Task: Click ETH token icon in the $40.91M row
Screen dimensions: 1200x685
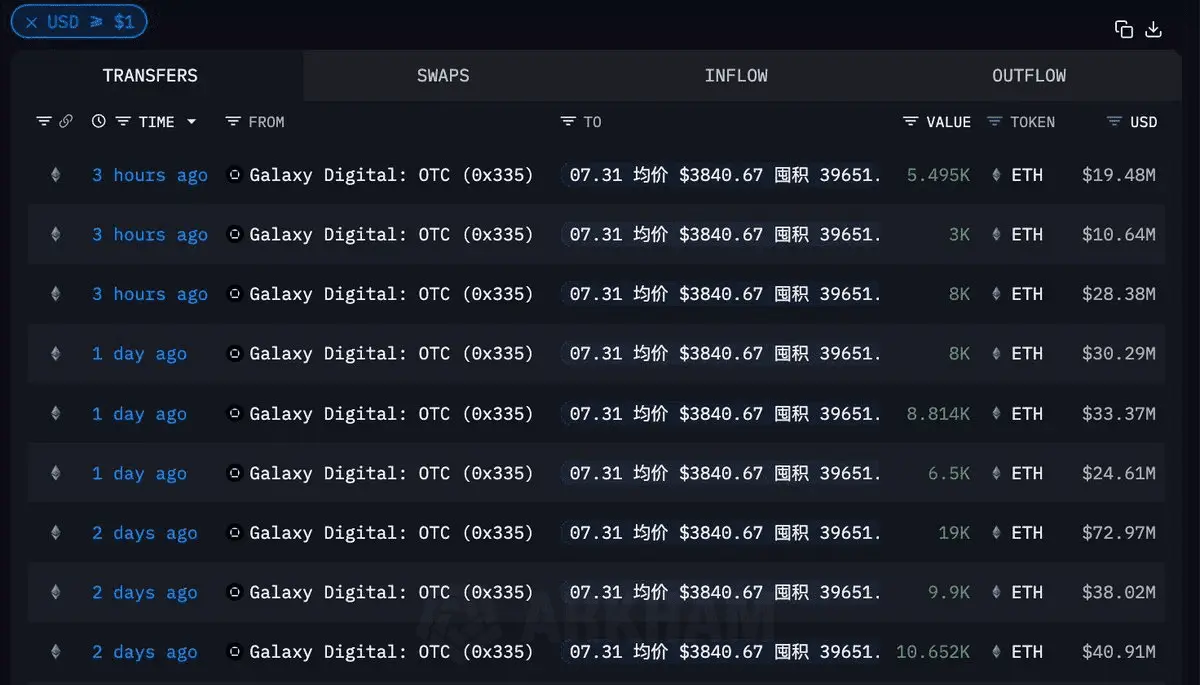Action: pyautogui.click(x=996, y=652)
